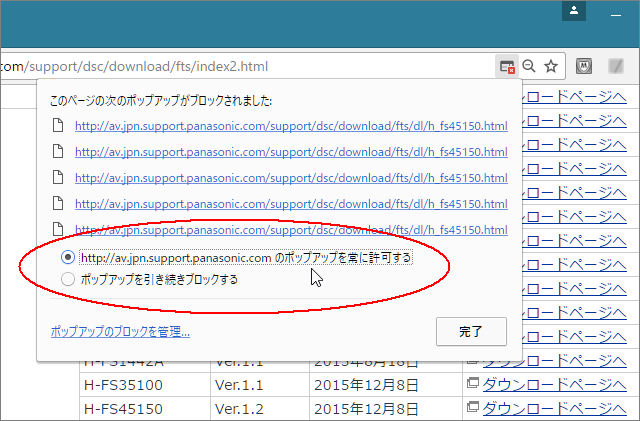
Task: Click the zoom magnifier icon in address bar
Action: (529, 66)
